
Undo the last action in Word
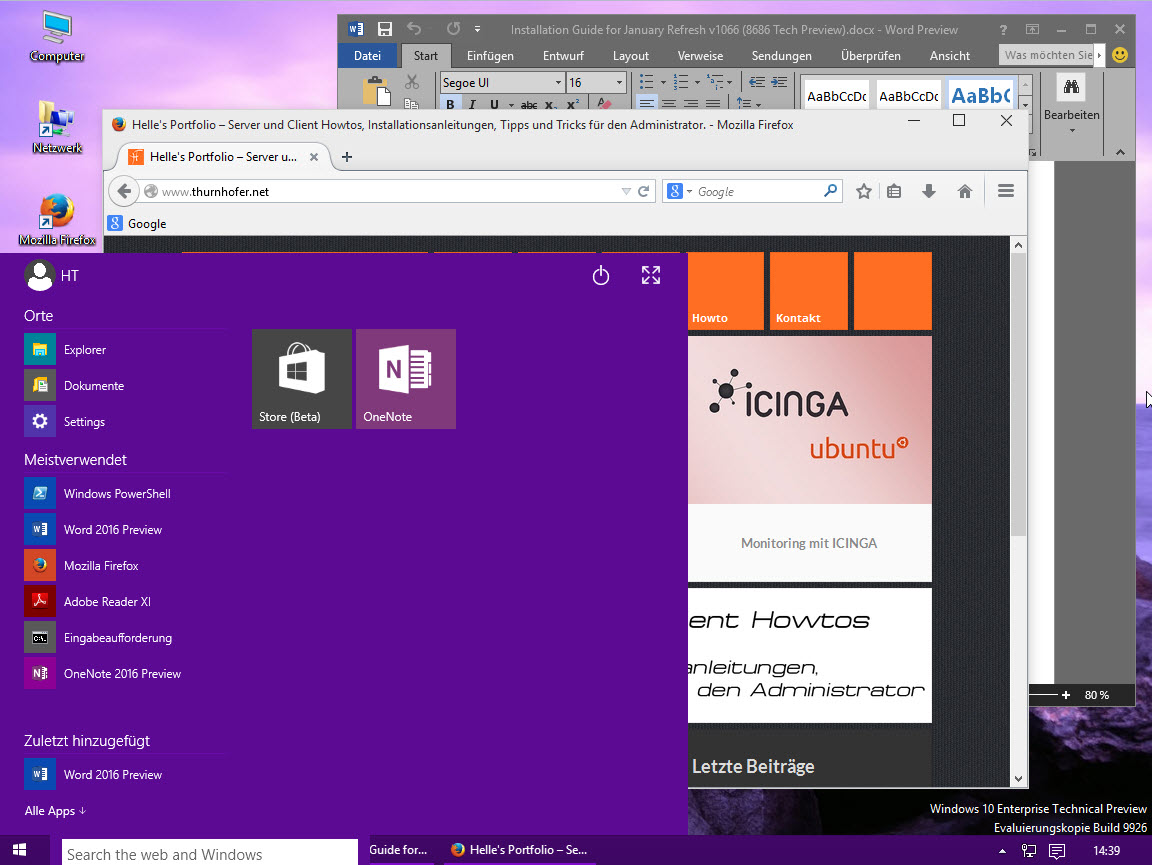[x=414, y=29]
